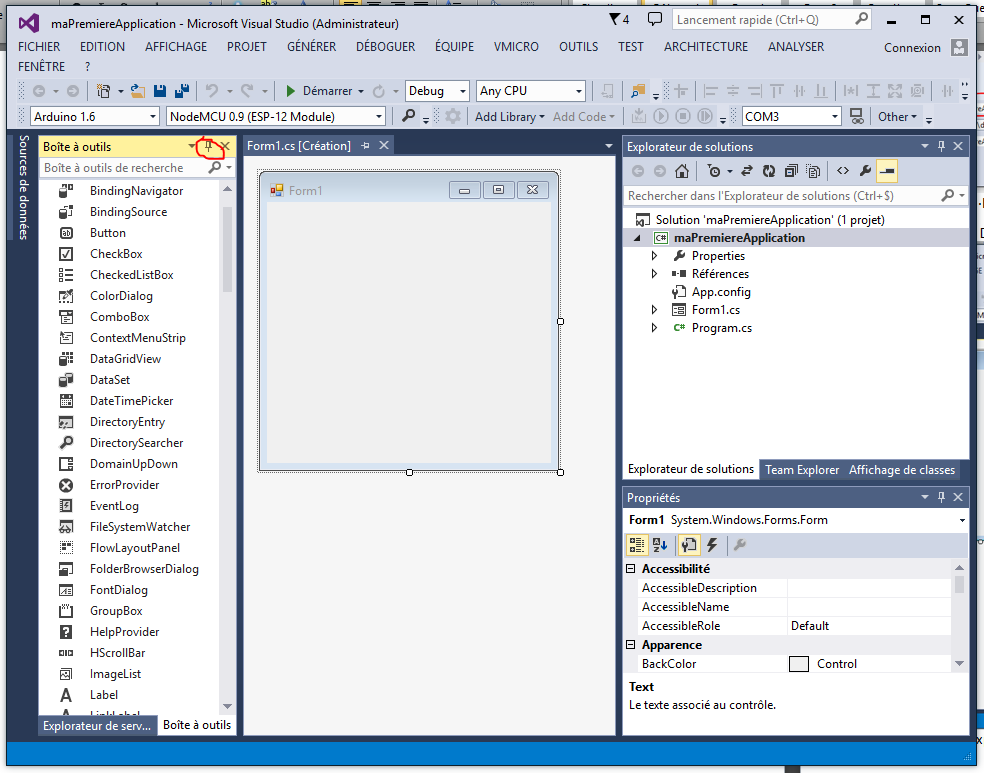Click the Sync with Active Document icon
This screenshot has width=984, height=773.
tap(747, 171)
